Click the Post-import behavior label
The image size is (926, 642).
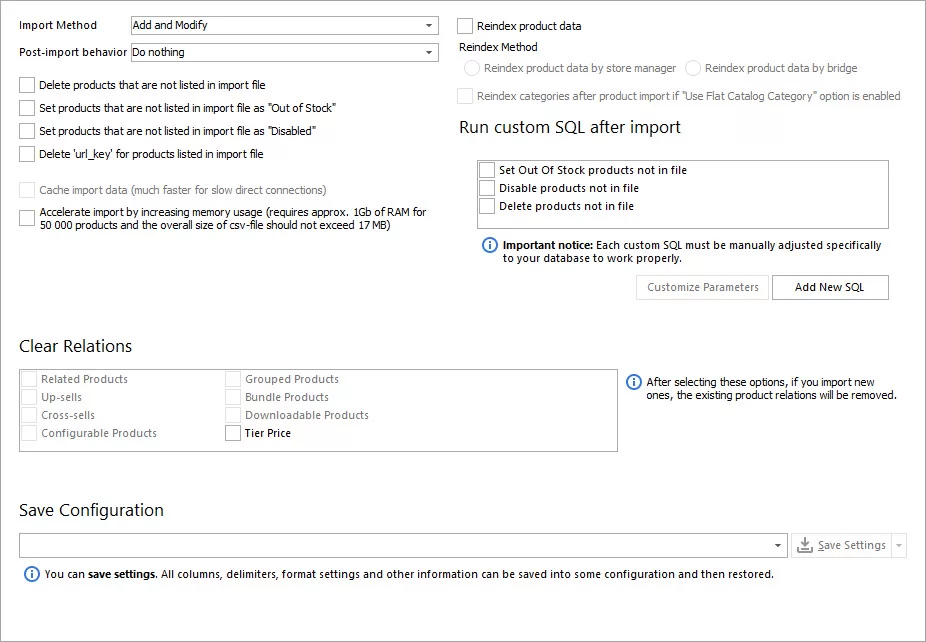[x=73, y=52]
